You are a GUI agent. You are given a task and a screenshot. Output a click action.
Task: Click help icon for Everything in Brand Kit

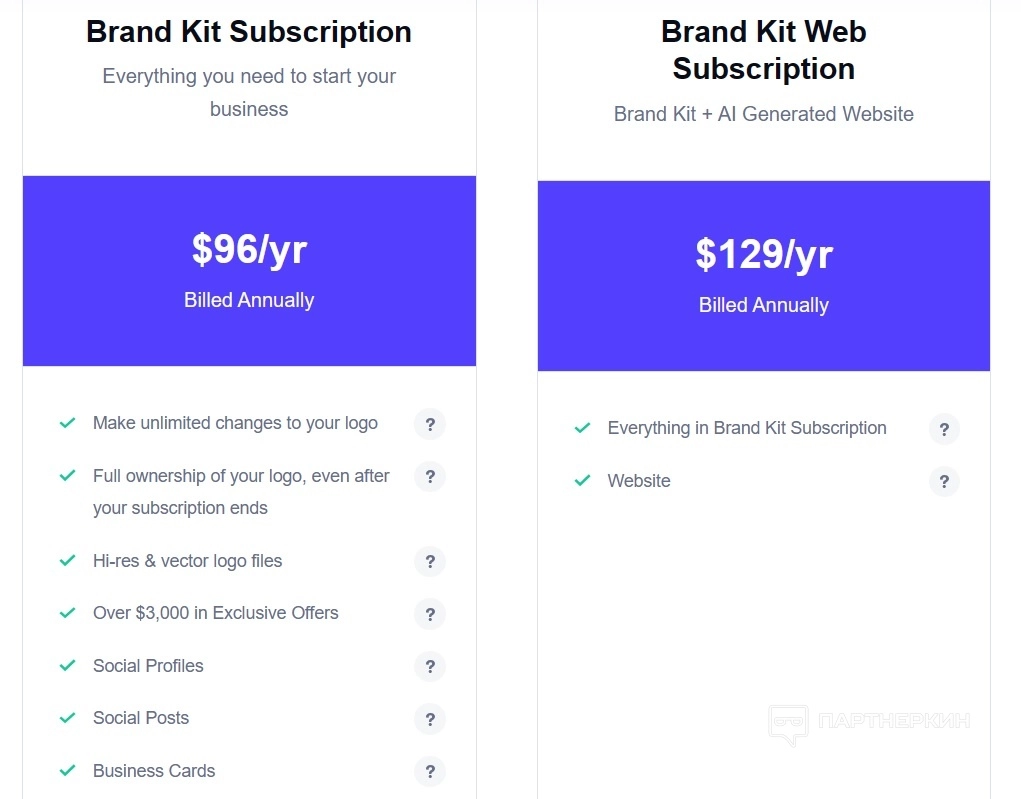pyautogui.click(x=944, y=429)
